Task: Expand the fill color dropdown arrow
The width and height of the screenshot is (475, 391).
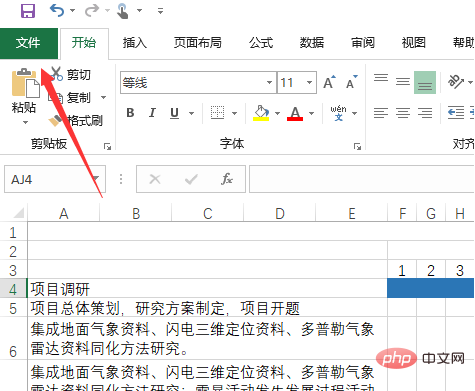Action: [x=277, y=113]
